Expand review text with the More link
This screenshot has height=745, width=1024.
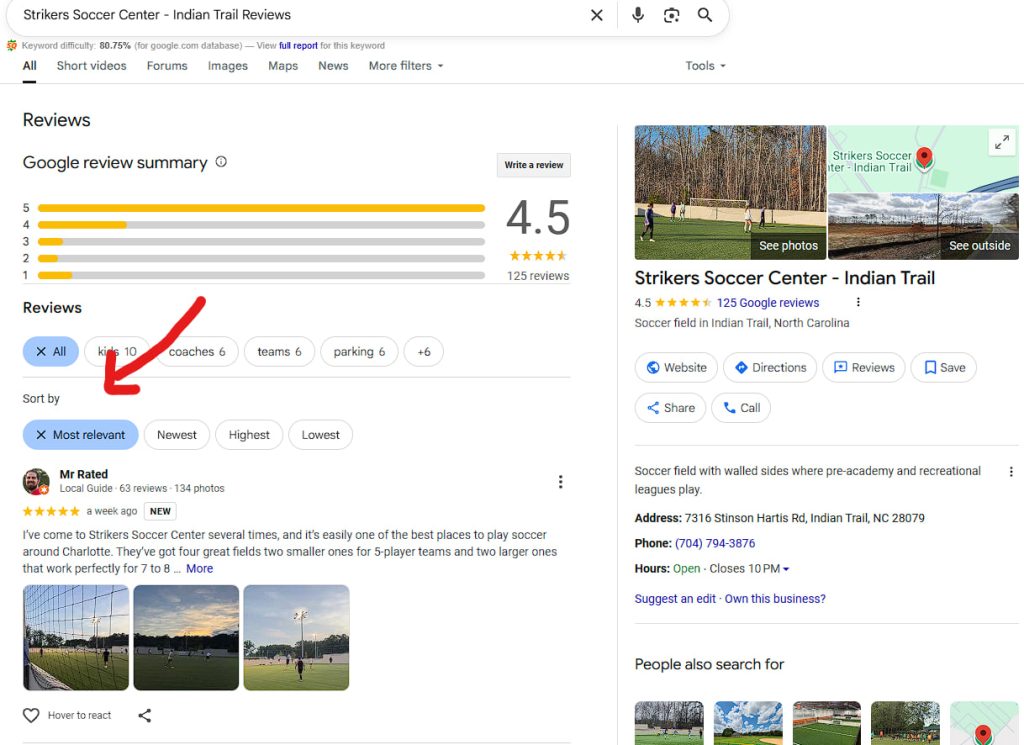(x=199, y=568)
